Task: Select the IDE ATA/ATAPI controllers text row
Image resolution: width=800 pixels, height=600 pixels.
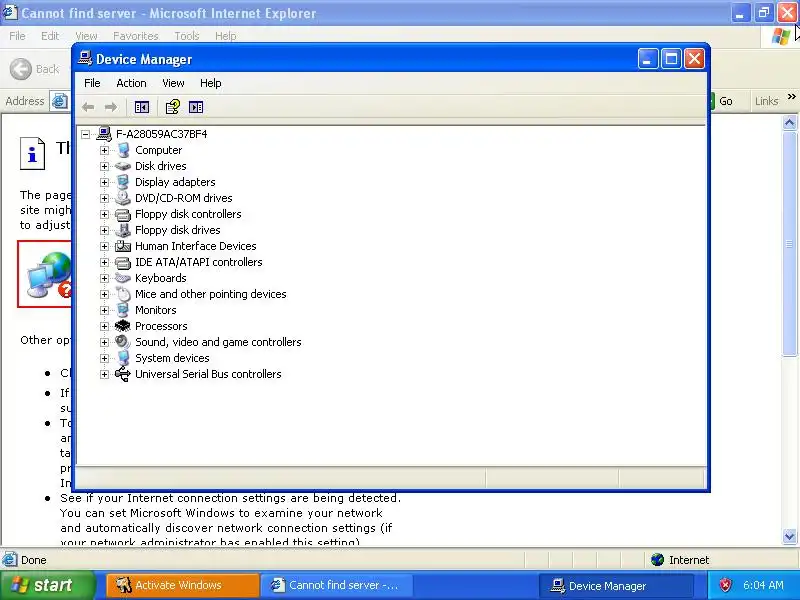Action: pos(198,262)
